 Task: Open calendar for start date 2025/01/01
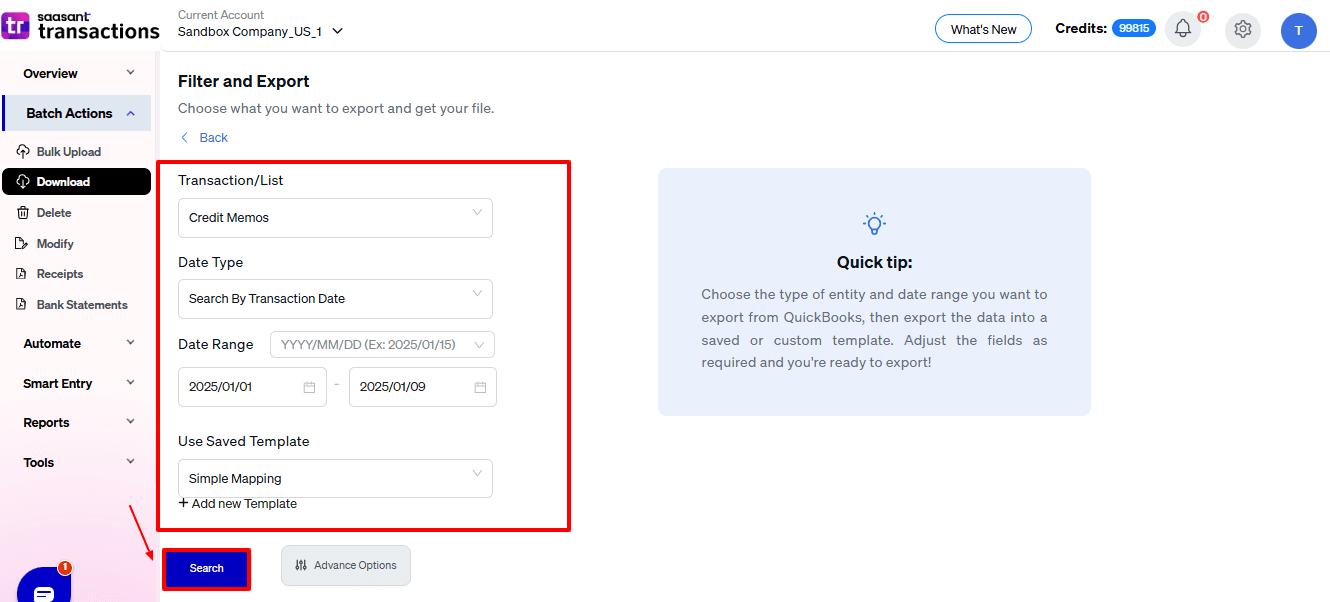(309, 387)
